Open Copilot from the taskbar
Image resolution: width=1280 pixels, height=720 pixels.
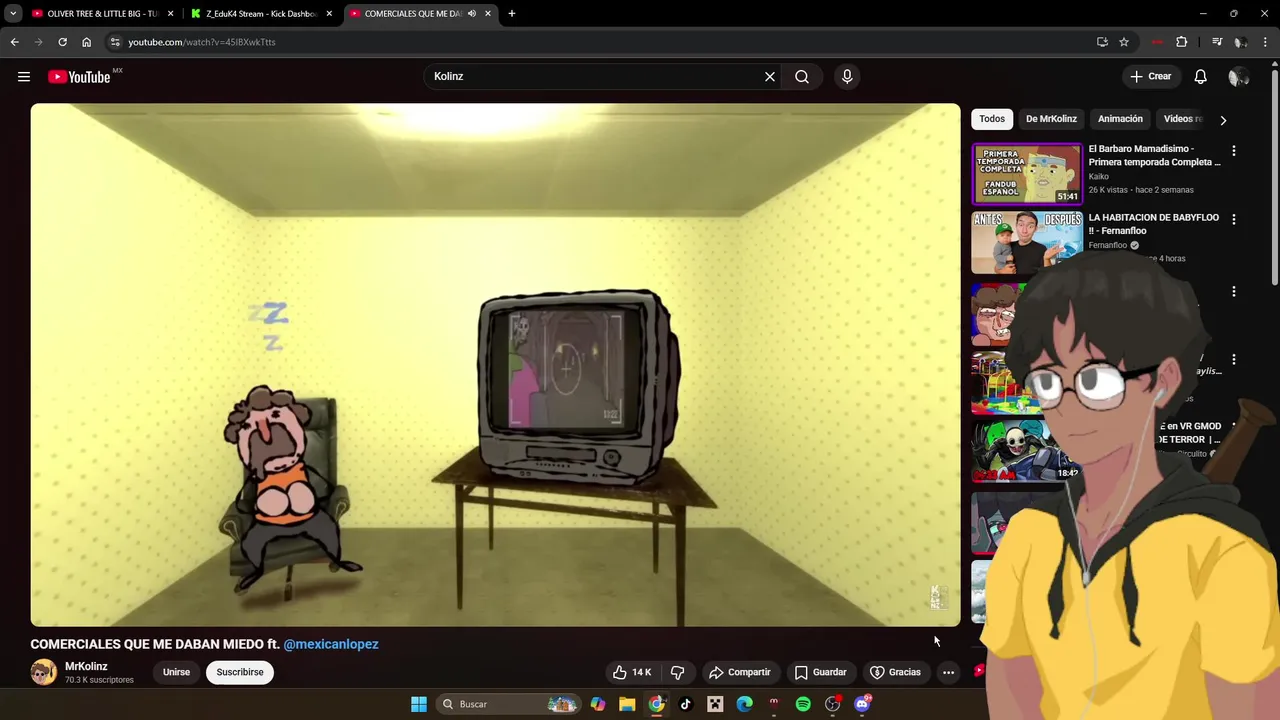point(598,704)
